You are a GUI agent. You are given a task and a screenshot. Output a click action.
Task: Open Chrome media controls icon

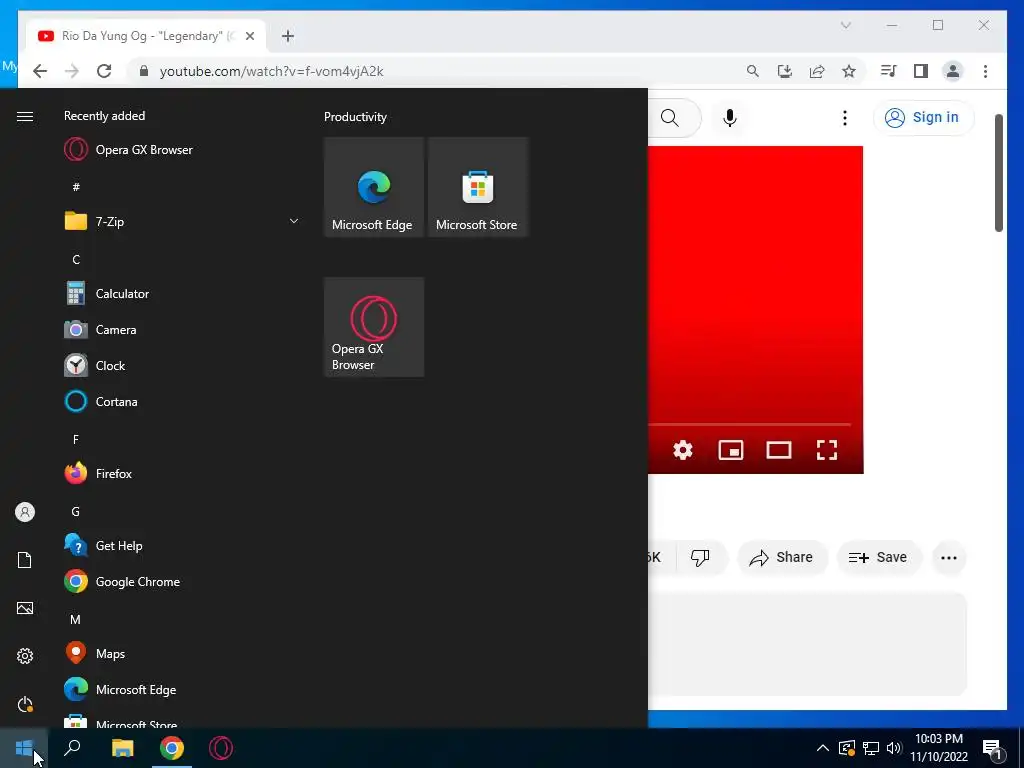tap(888, 71)
